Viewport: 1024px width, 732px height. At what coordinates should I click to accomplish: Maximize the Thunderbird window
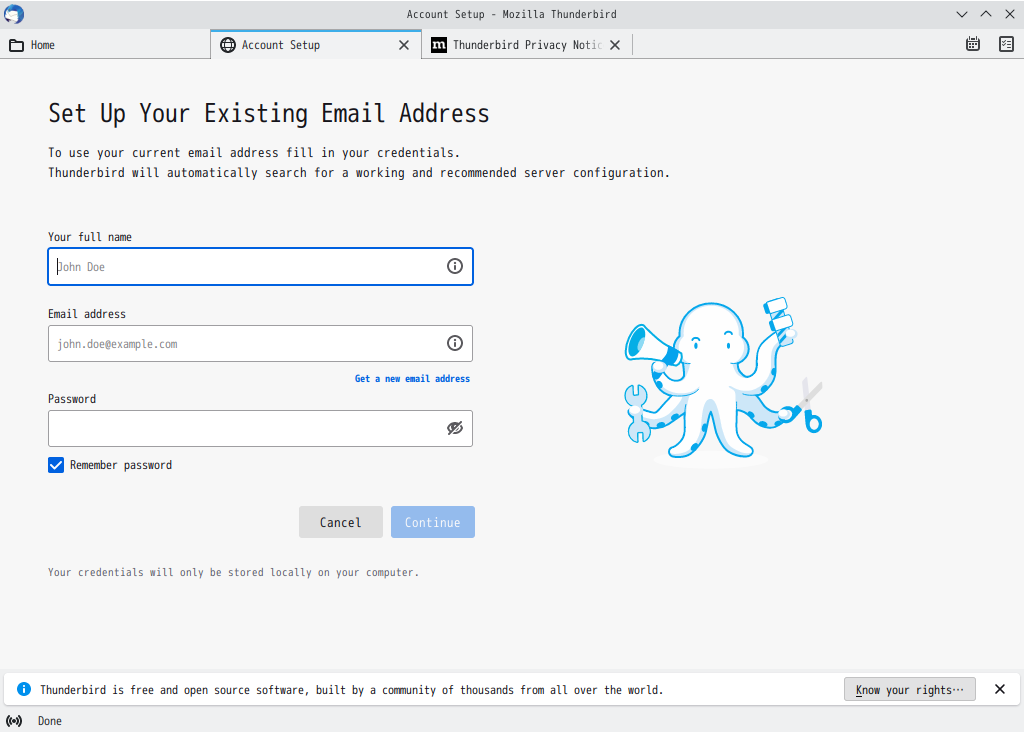pos(985,14)
